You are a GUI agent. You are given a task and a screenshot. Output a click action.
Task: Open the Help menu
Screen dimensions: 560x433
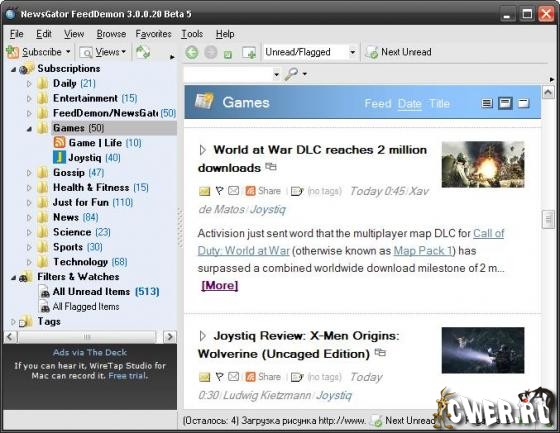click(x=225, y=34)
